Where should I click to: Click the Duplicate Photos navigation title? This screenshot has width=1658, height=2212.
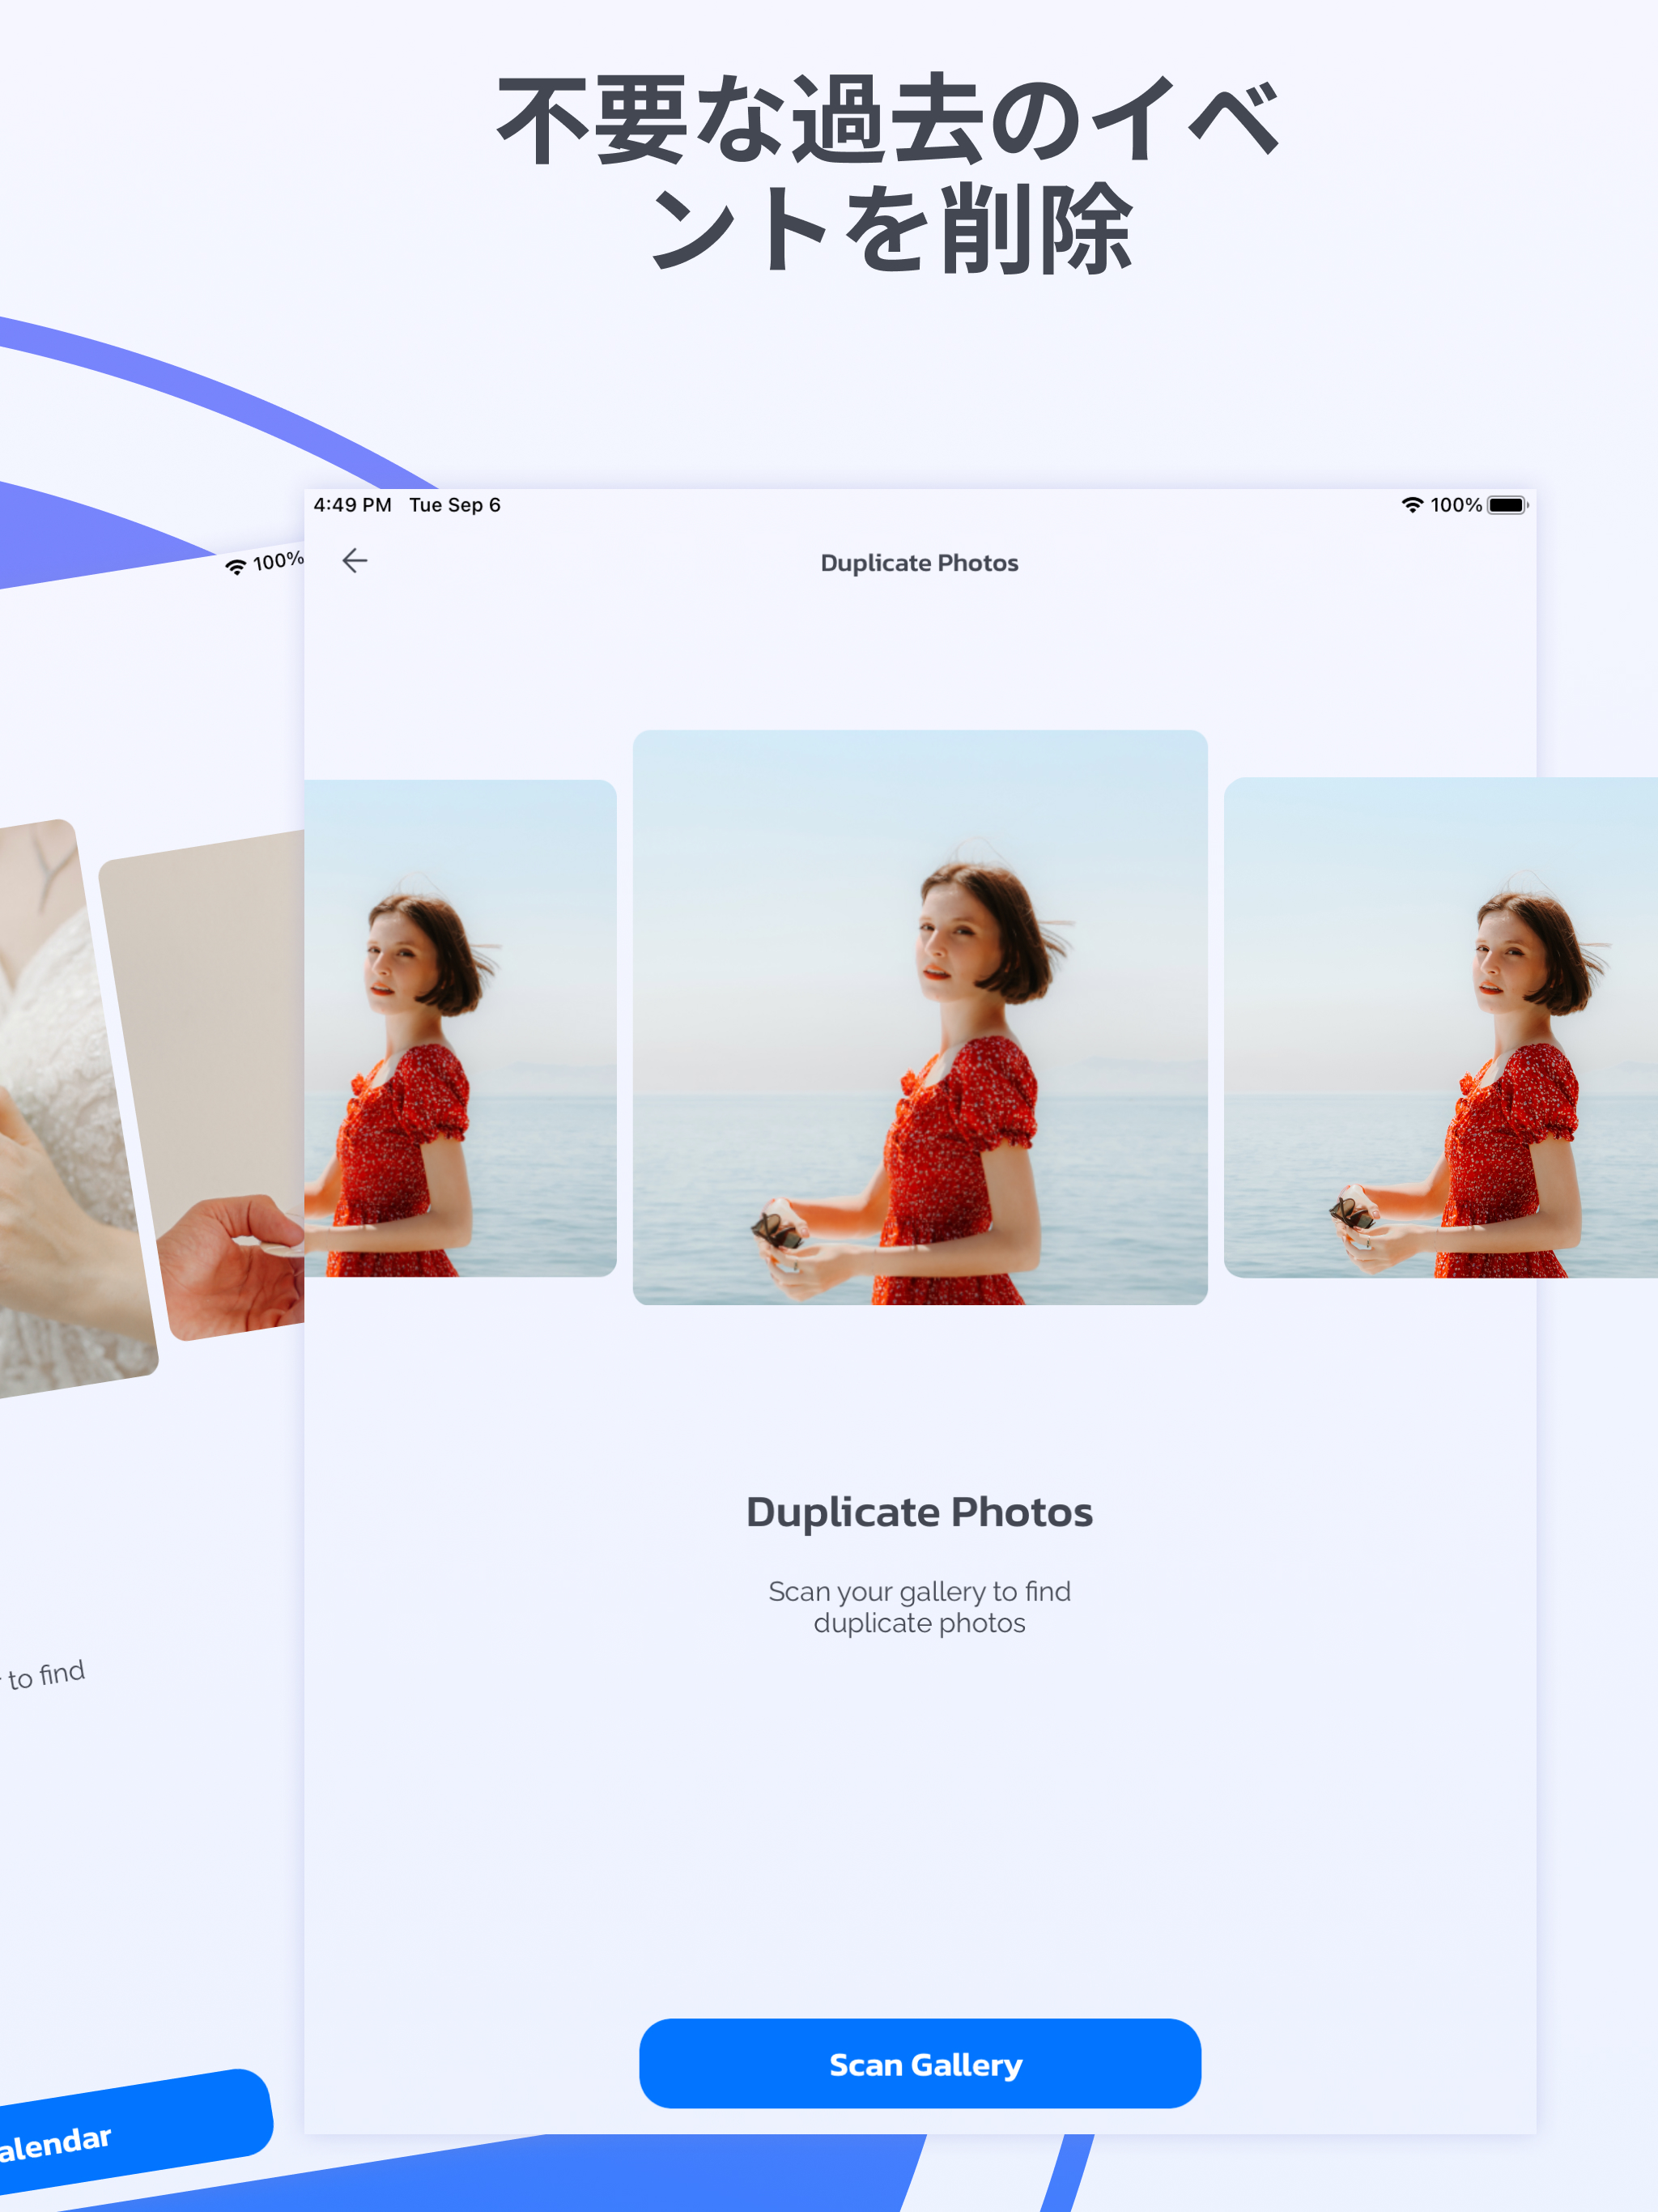(919, 563)
